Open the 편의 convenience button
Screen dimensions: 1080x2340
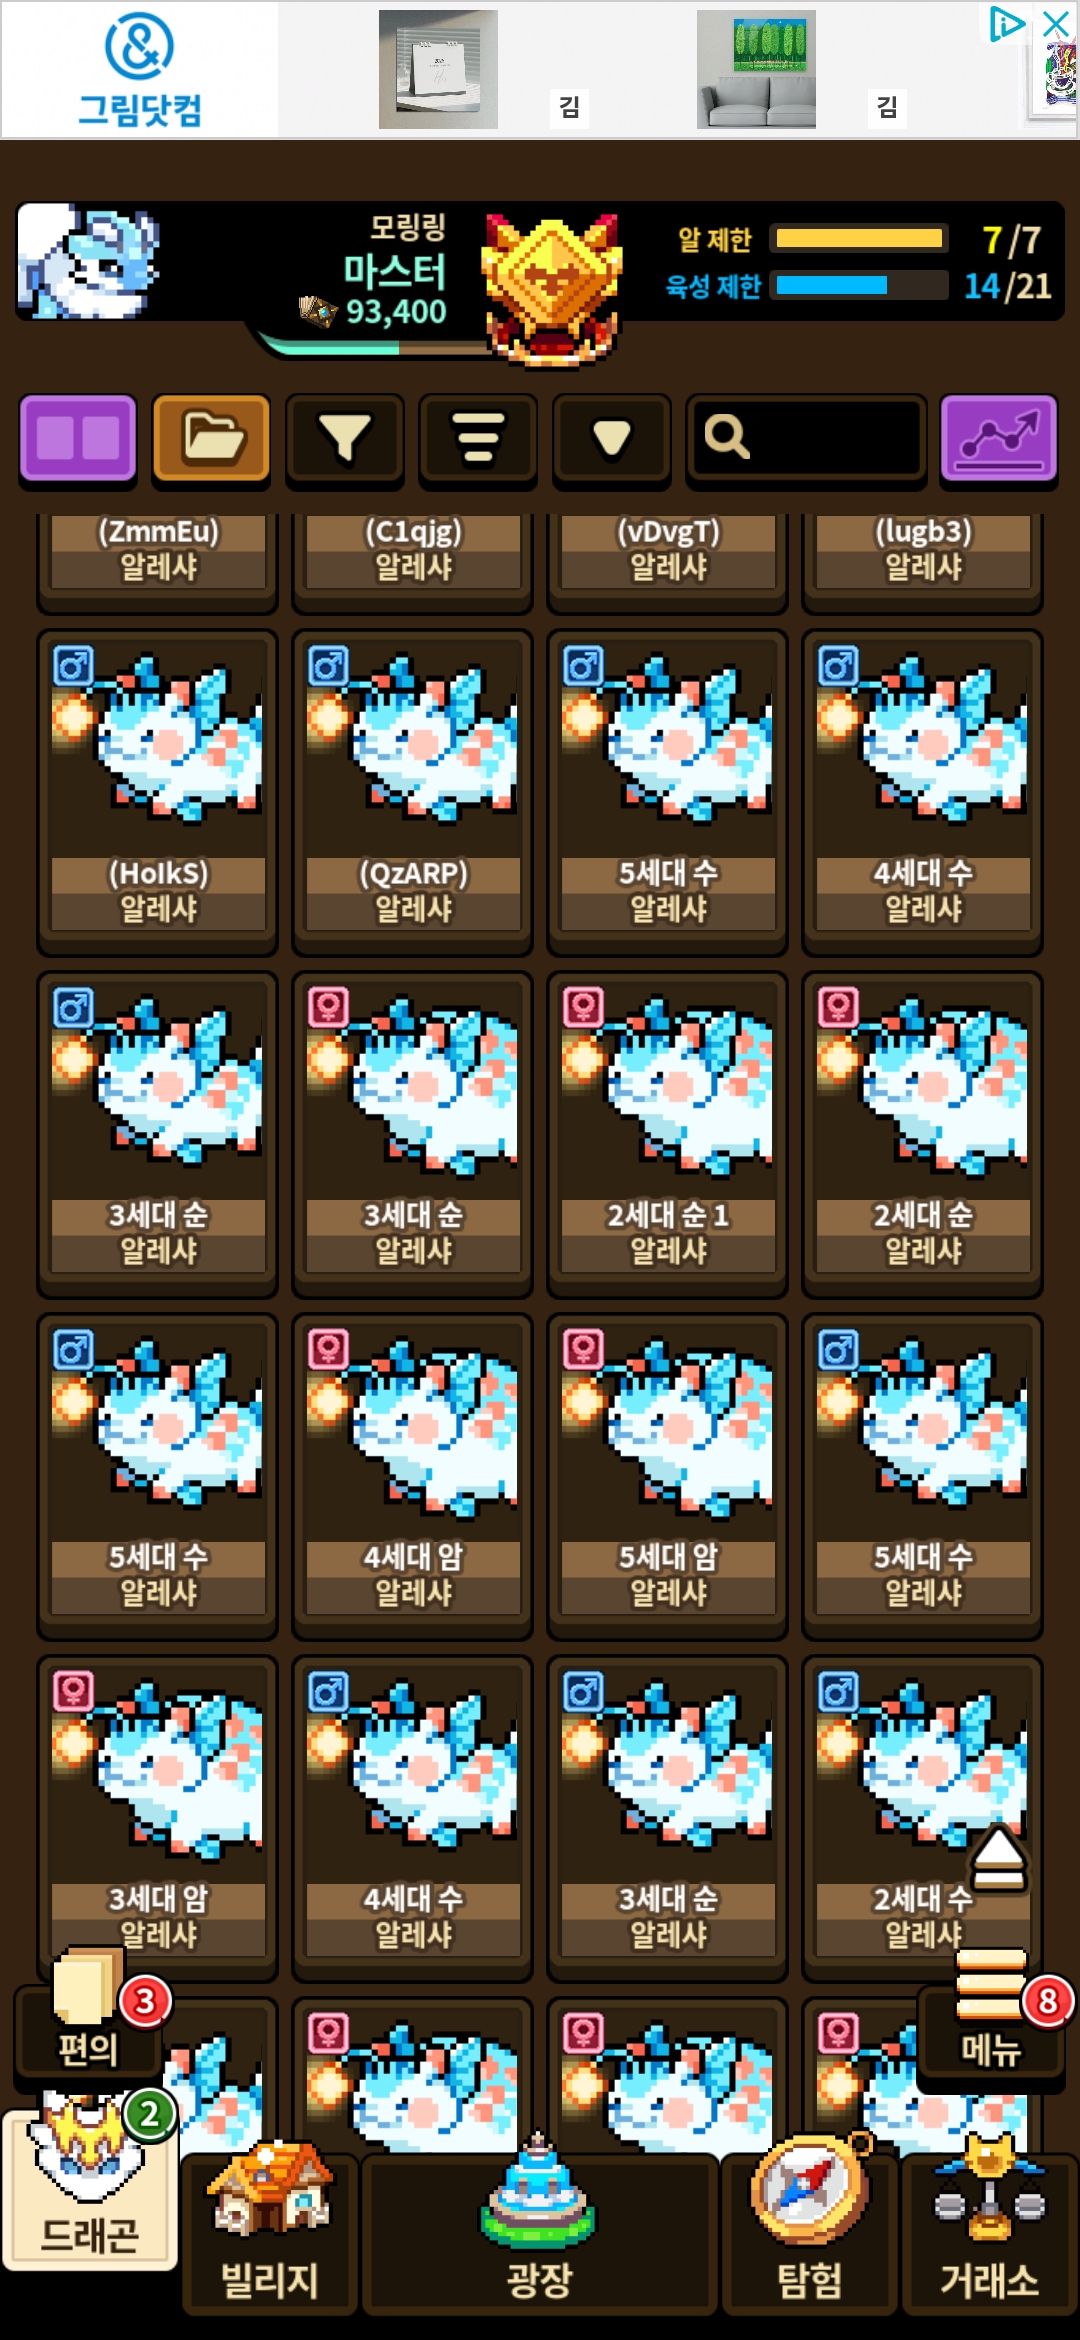88,2015
